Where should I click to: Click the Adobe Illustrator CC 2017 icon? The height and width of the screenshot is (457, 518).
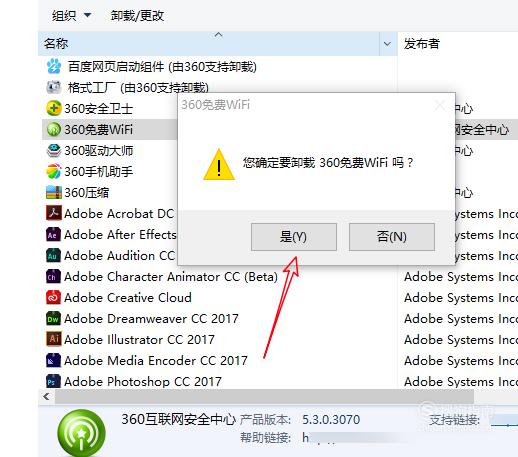point(53,339)
